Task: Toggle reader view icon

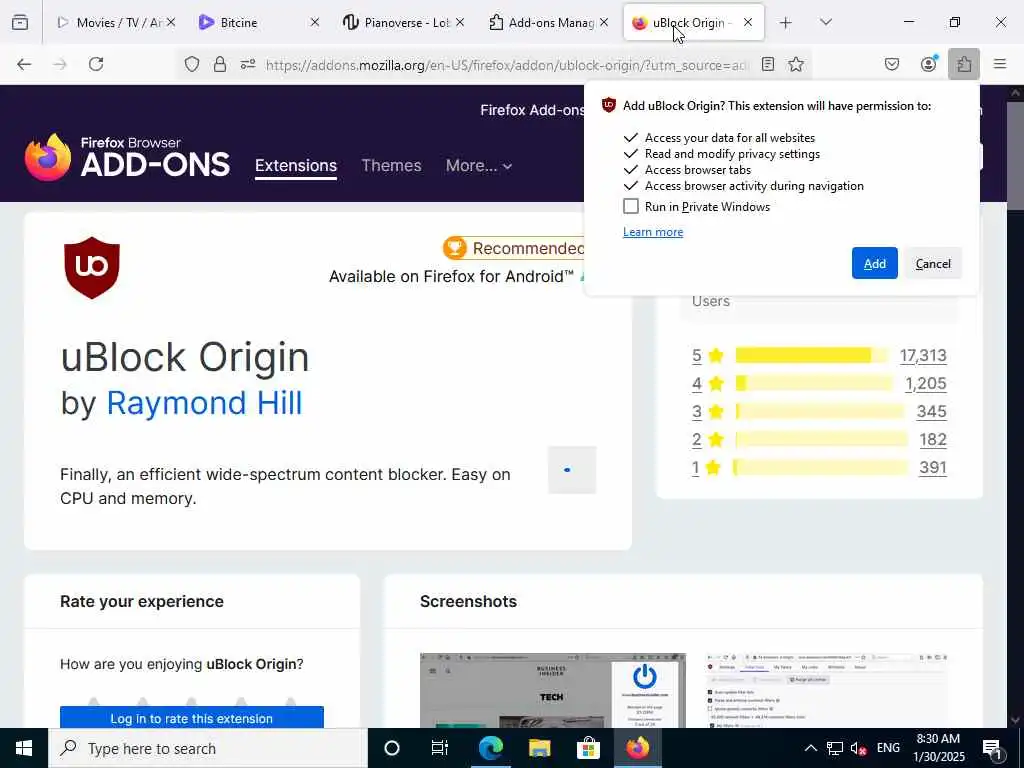Action: pos(768,64)
